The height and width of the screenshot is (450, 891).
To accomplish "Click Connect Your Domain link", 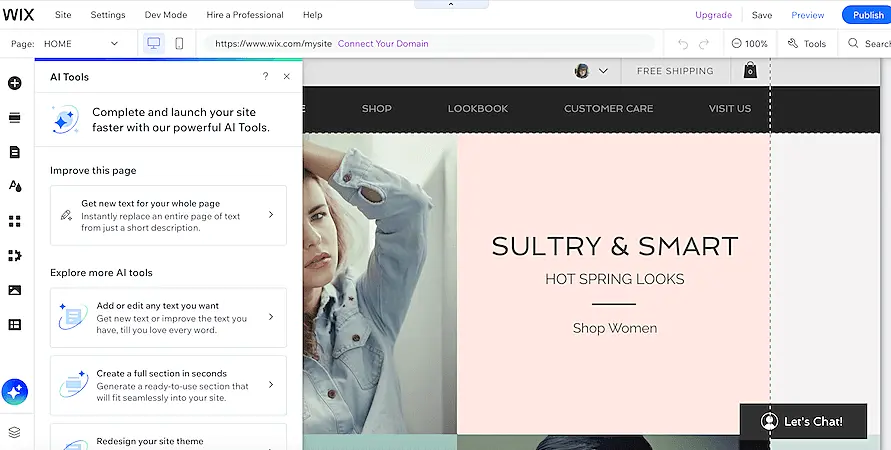I will 383,44.
